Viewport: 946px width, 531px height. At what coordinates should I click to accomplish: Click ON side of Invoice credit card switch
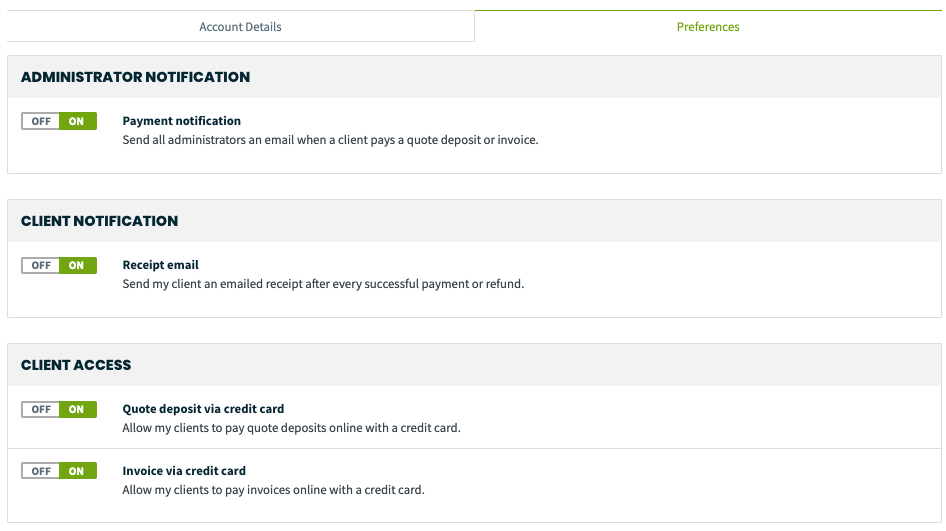77,471
